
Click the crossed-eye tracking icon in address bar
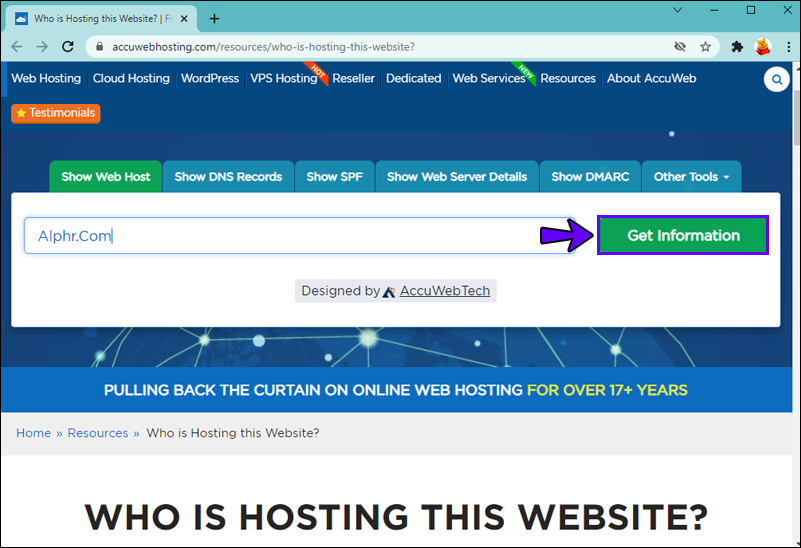tap(679, 47)
